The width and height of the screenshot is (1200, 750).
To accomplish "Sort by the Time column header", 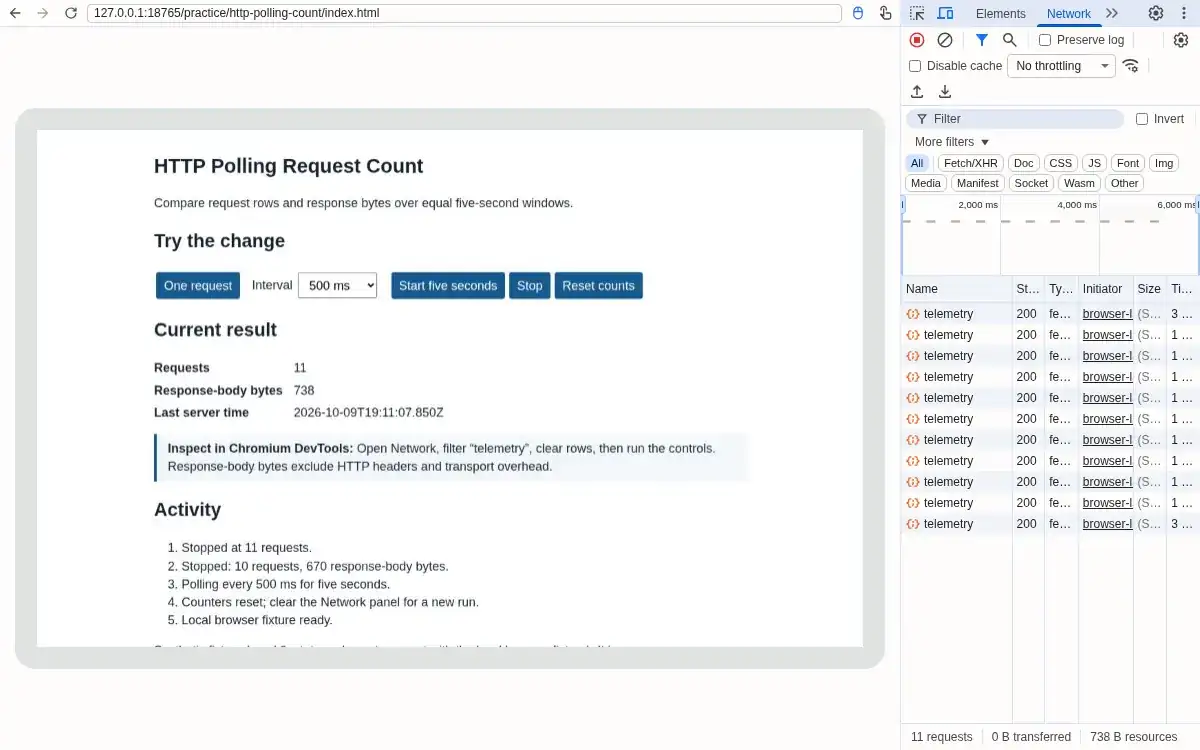I will click(1182, 289).
